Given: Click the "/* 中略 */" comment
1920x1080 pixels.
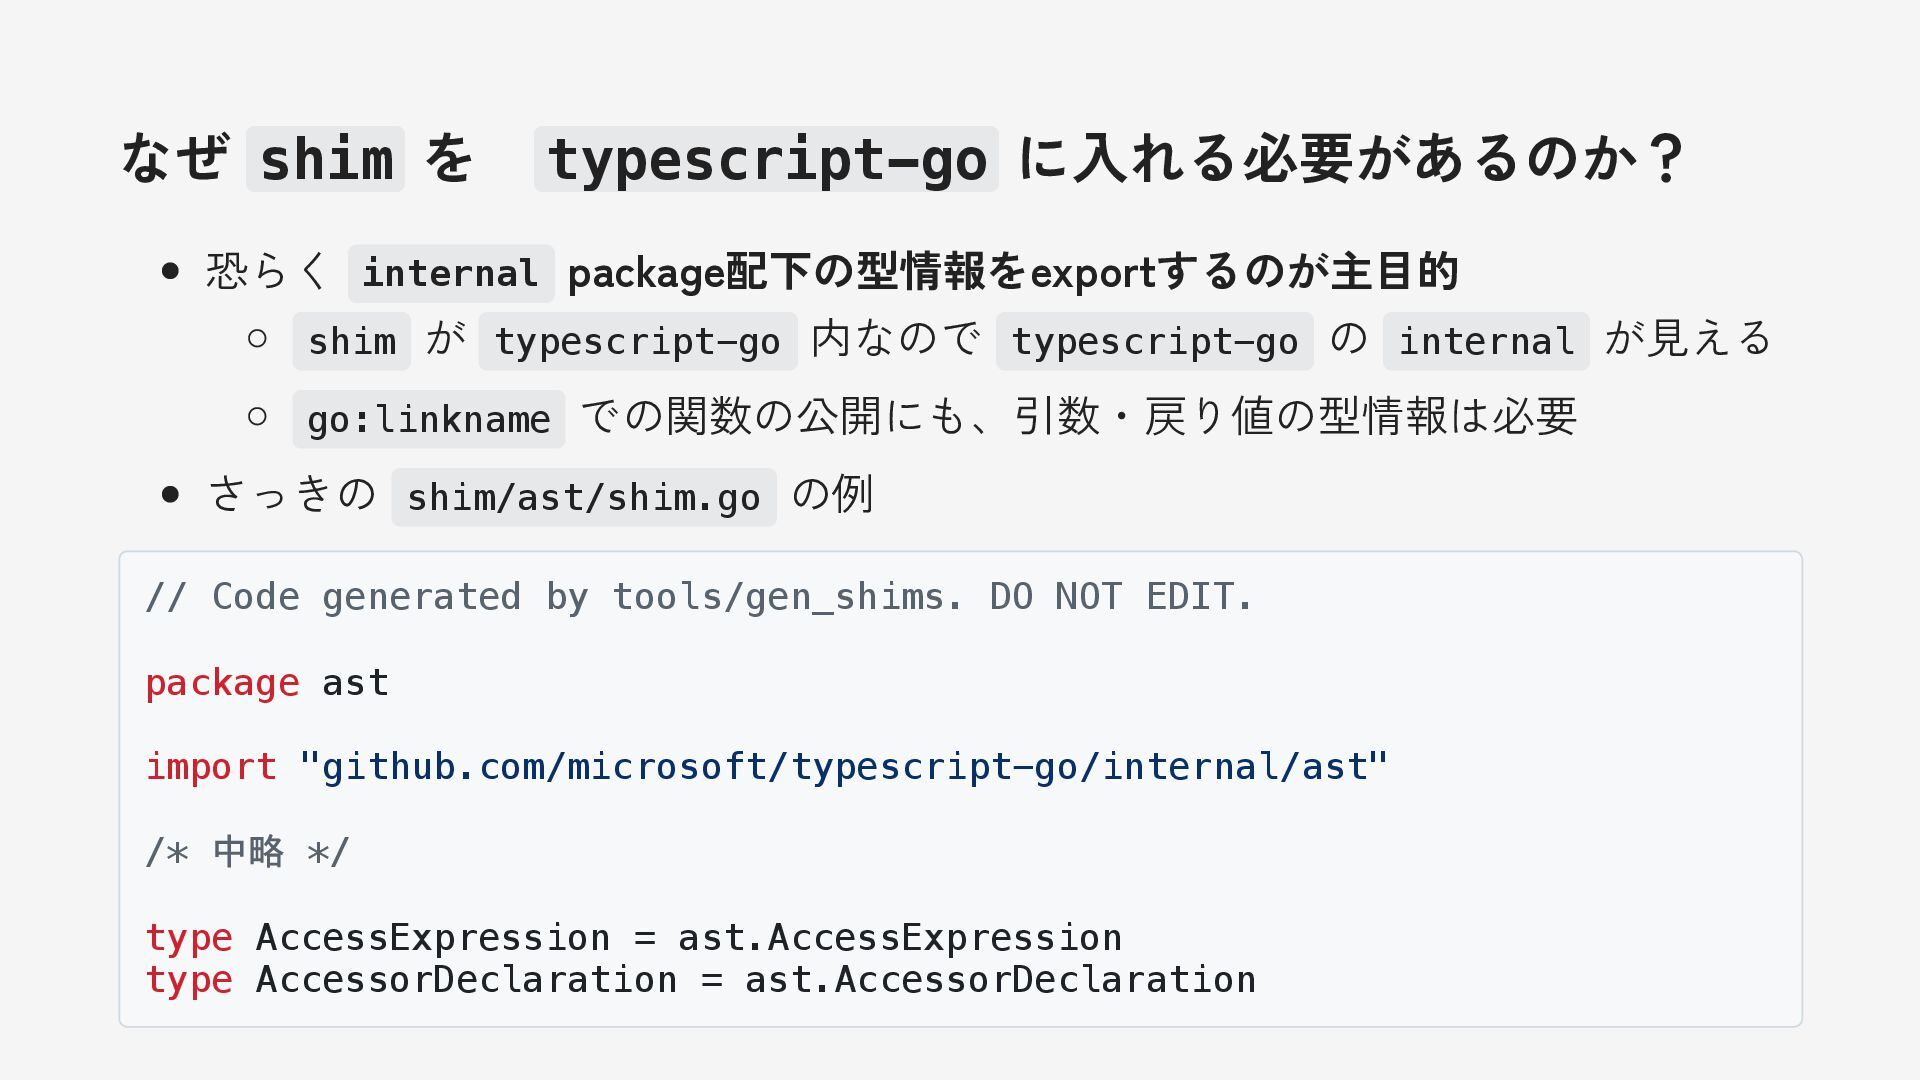Looking at the screenshot, I should tap(247, 852).
